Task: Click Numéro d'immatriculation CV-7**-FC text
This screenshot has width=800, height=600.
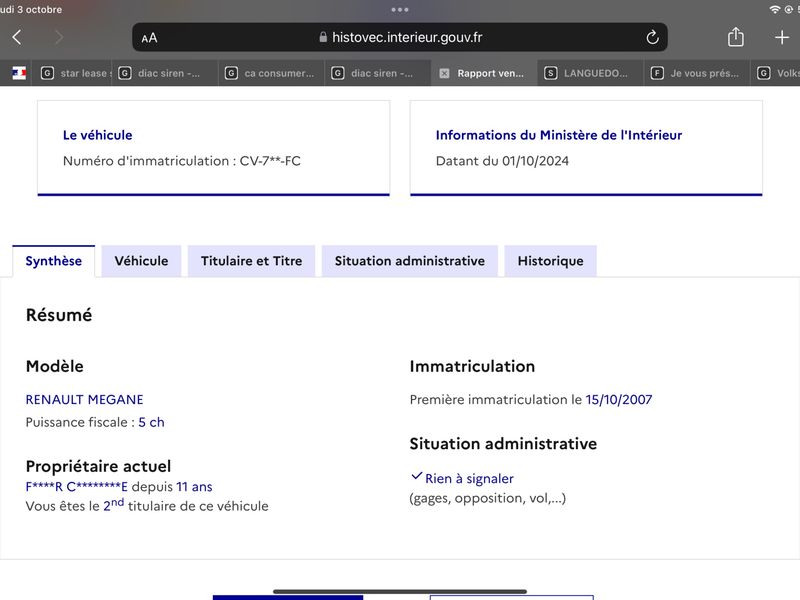Action: click(182, 161)
